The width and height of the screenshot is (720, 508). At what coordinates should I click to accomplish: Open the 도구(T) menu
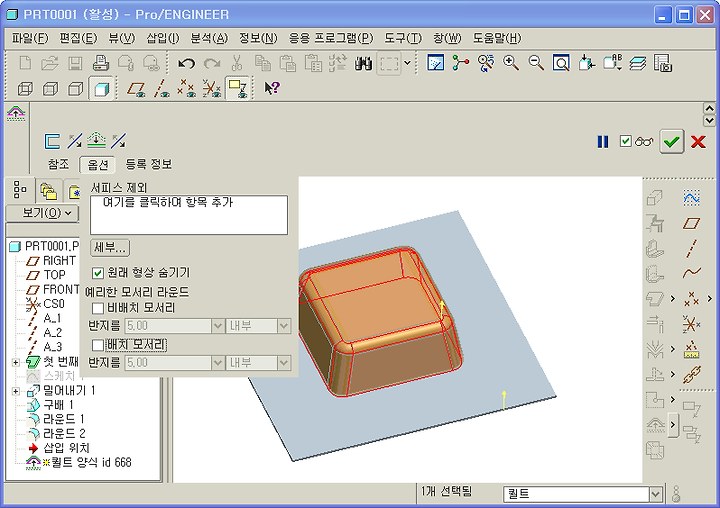[x=403, y=38]
